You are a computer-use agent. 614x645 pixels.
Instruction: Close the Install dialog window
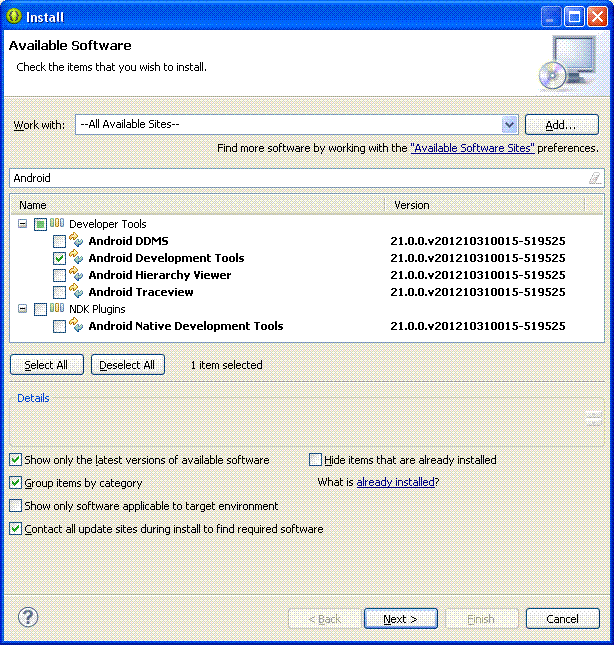click(x=597, y=17)
